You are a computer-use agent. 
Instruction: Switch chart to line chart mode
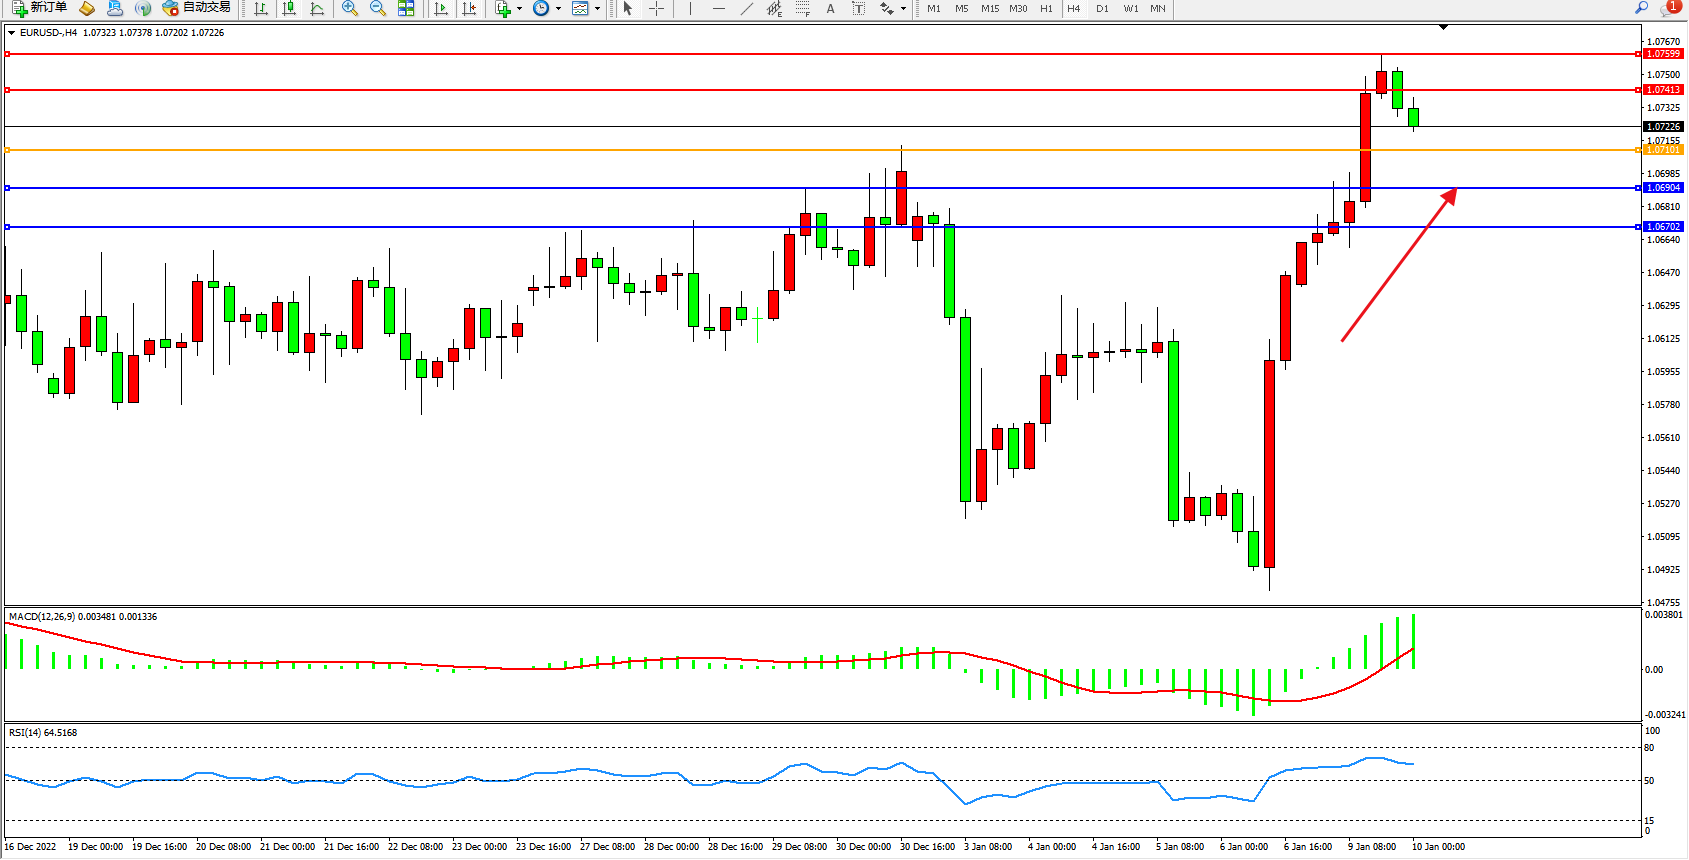click(x=317, y=8)
